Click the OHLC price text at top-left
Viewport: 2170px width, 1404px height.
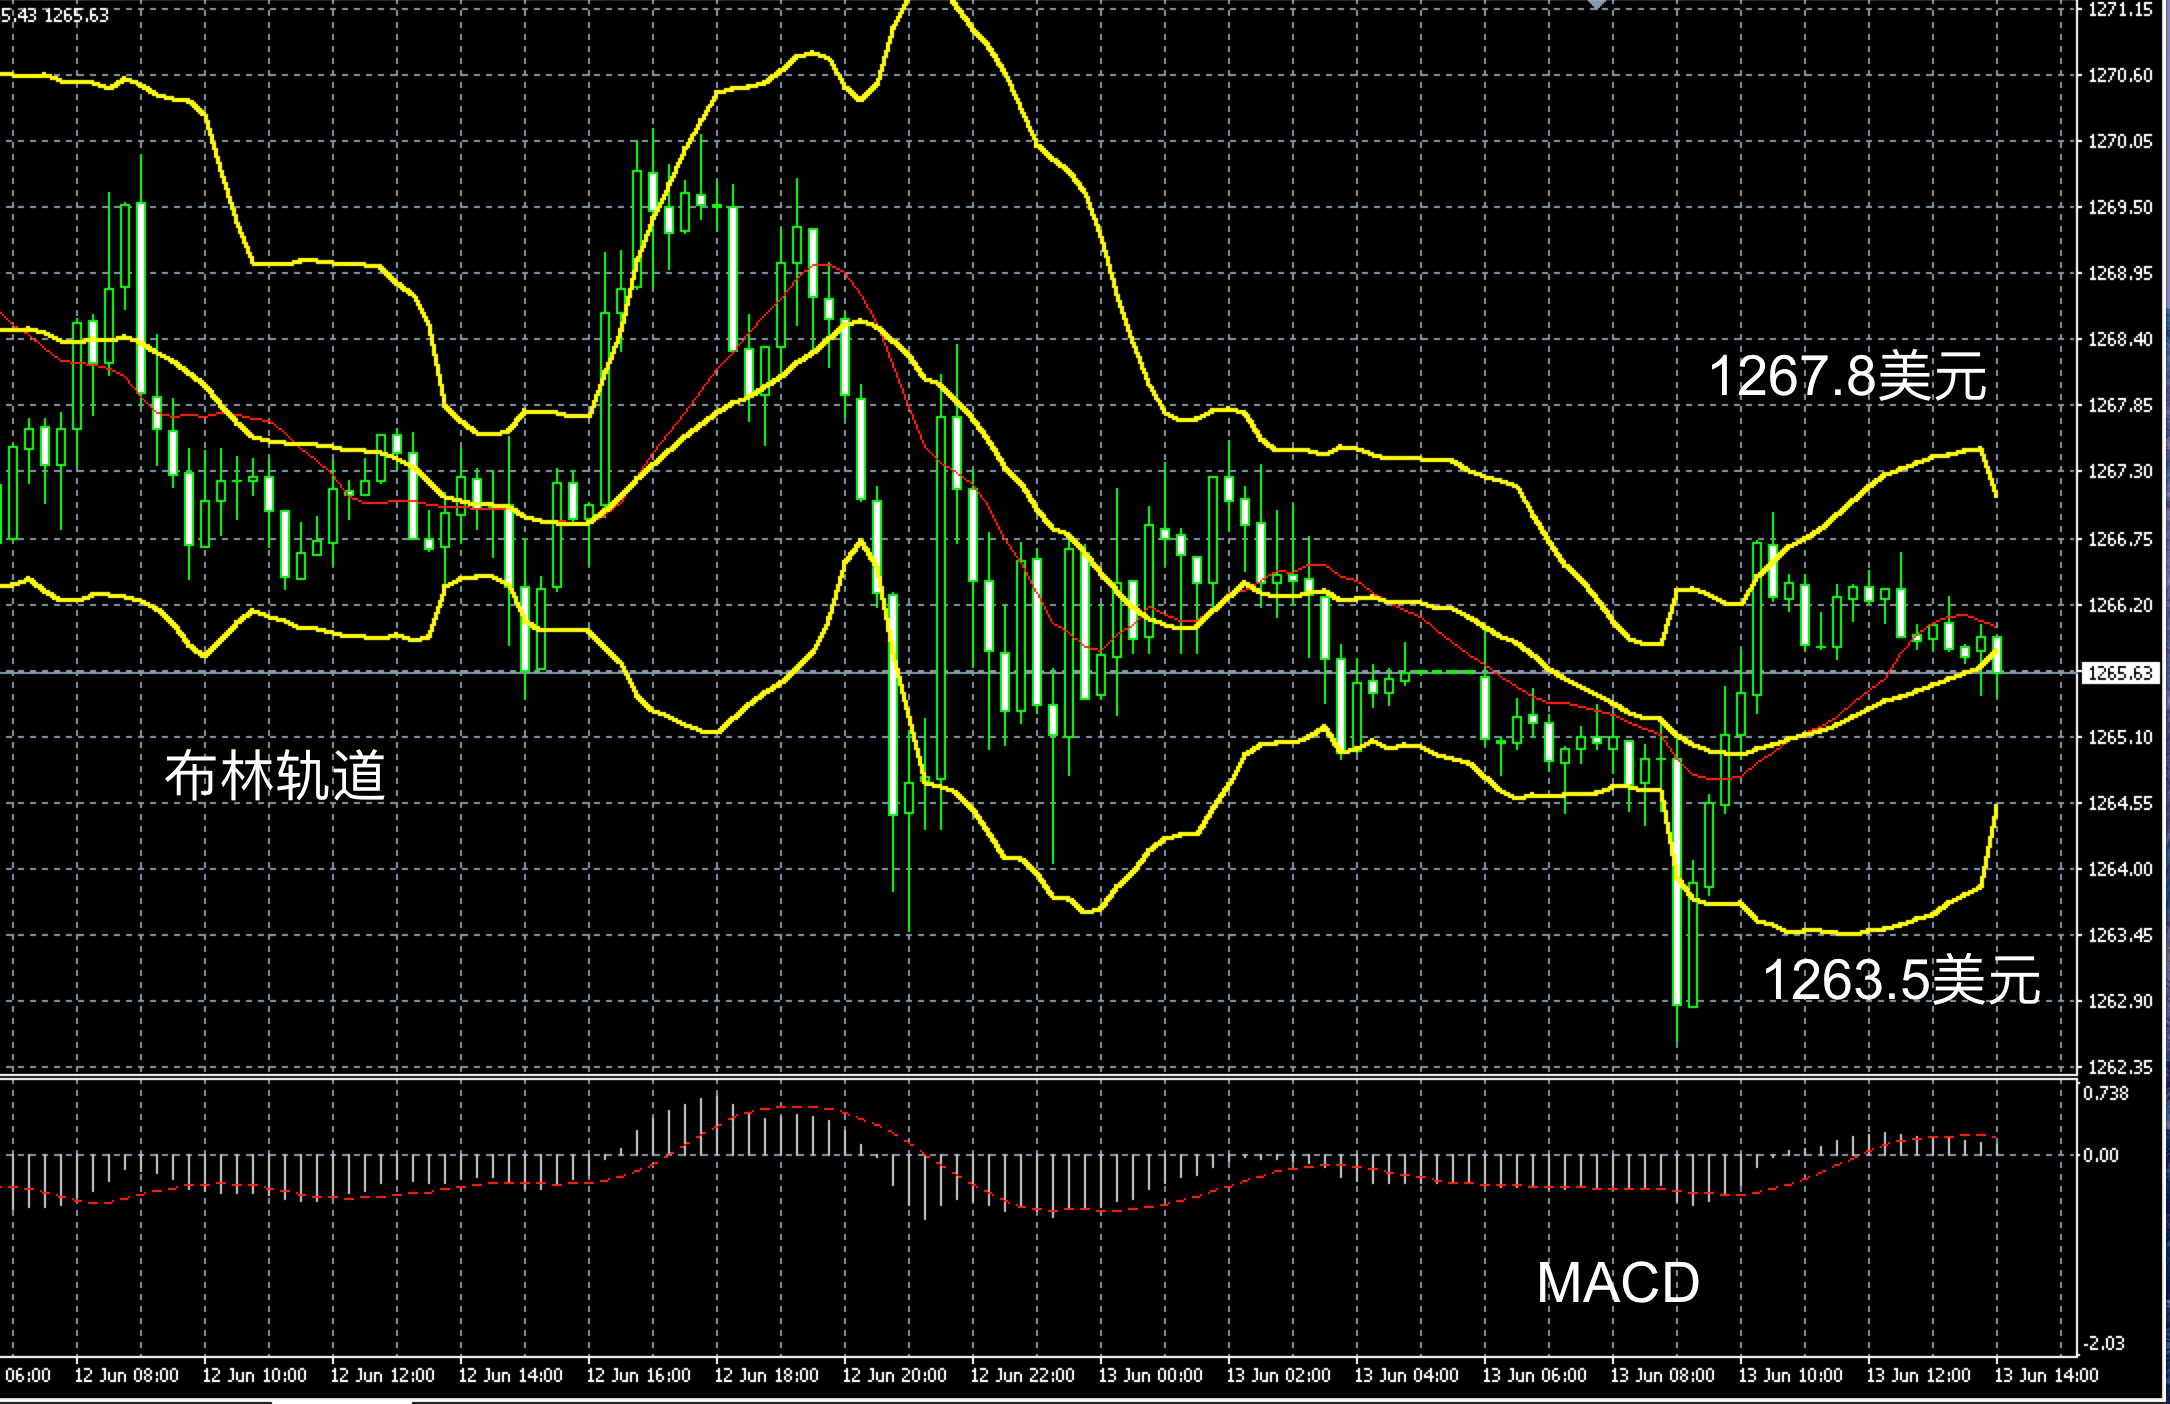click(55, 15)
